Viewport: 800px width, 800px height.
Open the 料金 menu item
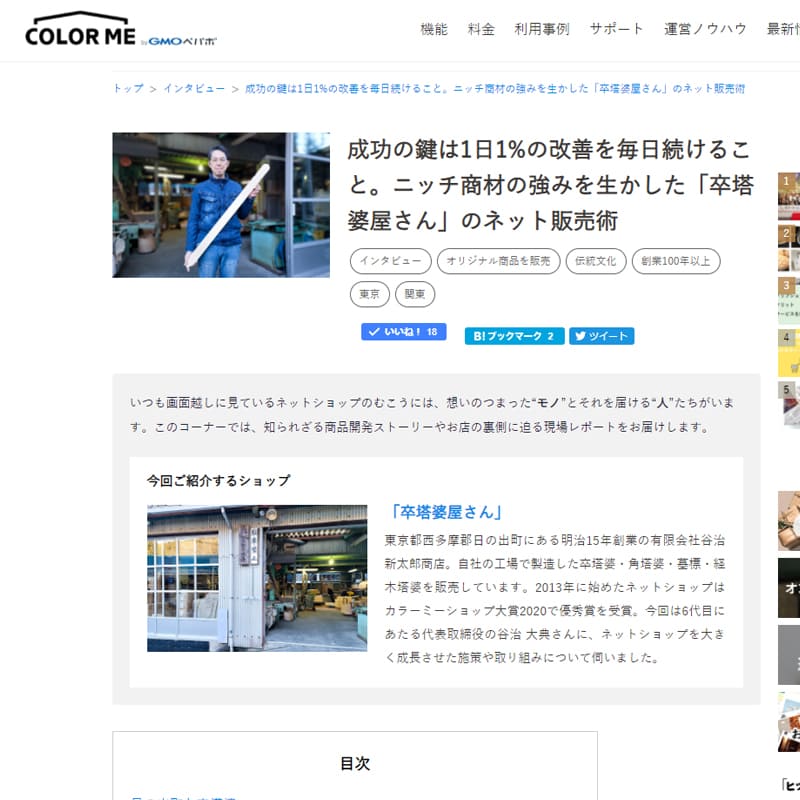coord(481,29)
